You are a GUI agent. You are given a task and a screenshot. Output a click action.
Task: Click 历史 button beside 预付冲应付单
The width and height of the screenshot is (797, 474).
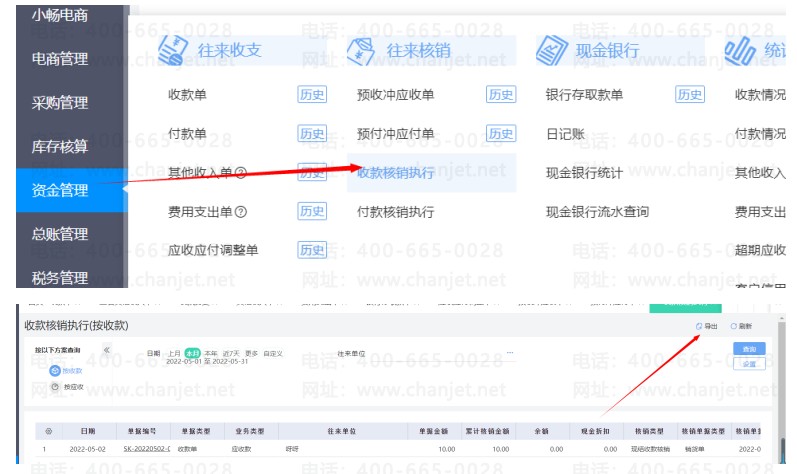tap(501, 134)
